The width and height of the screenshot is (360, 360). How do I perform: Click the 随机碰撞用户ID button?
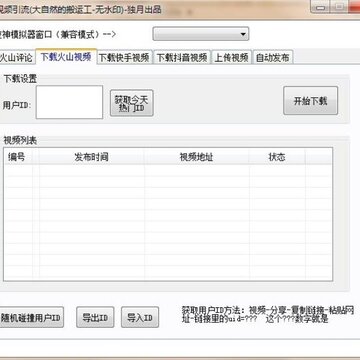pyautogui.click(x=31, y=317)
